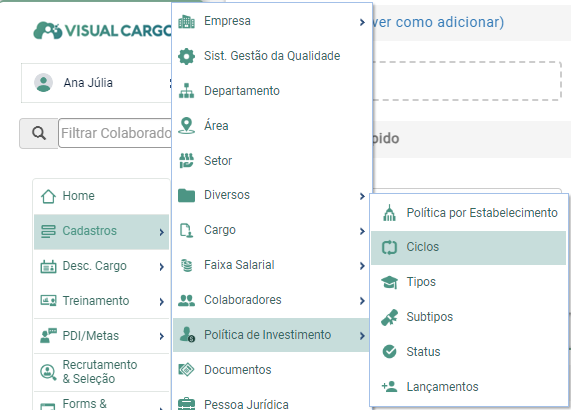Click the Empresa building icon
571x410 pixels.
coord(186,21)
